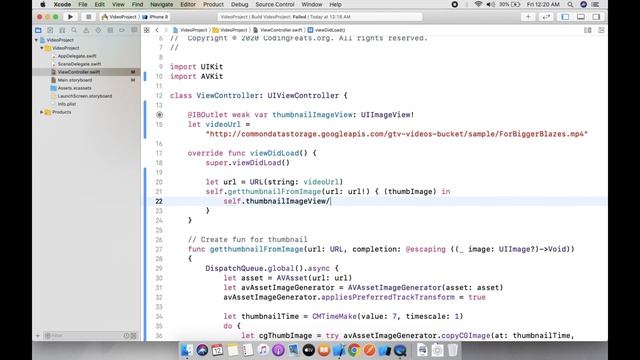Viewport: 640px width, 360px height.
Task: Collapse the VideoProject root project item
Action: pos(36,40)
